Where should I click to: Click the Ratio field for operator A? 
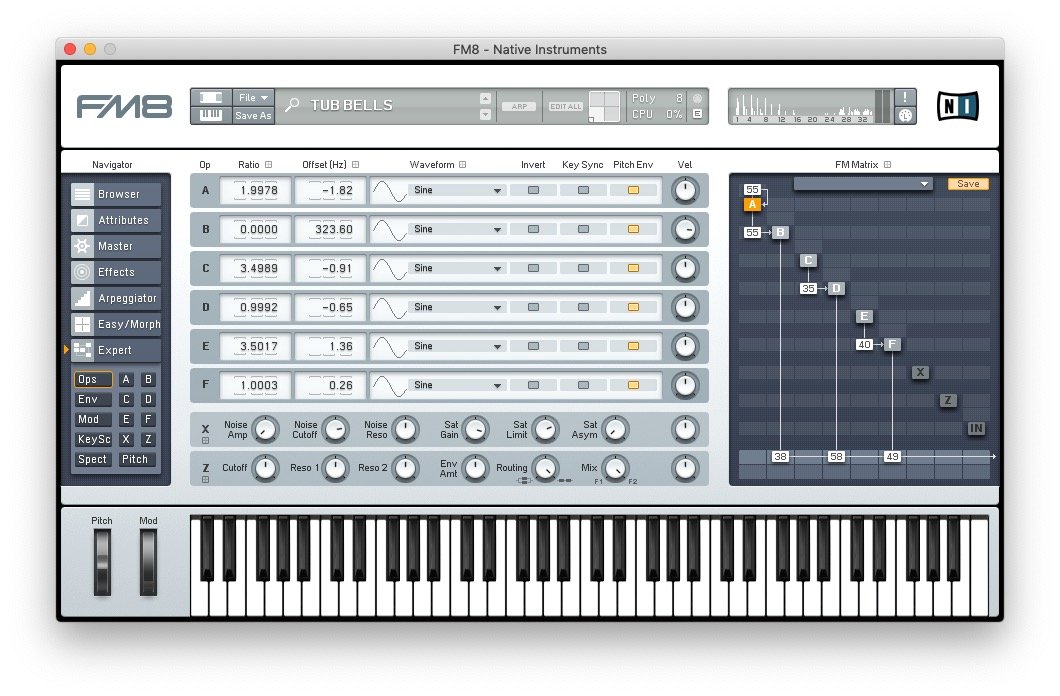256,191
